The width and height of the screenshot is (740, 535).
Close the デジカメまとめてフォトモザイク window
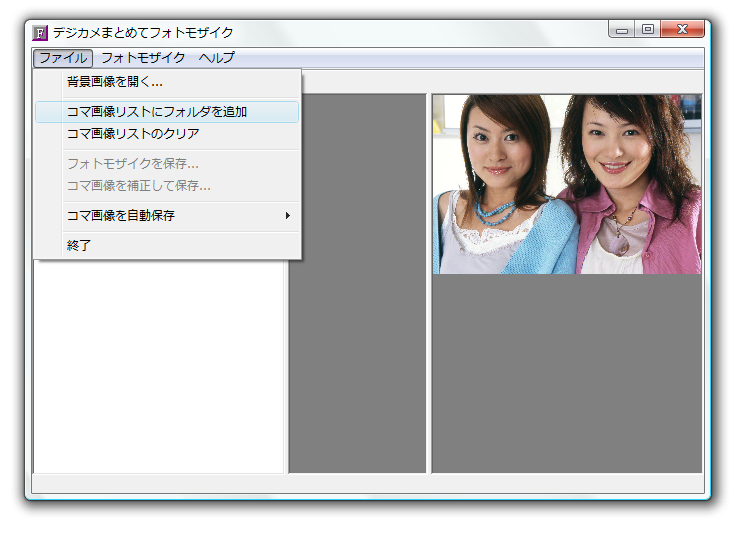(682, 29)
